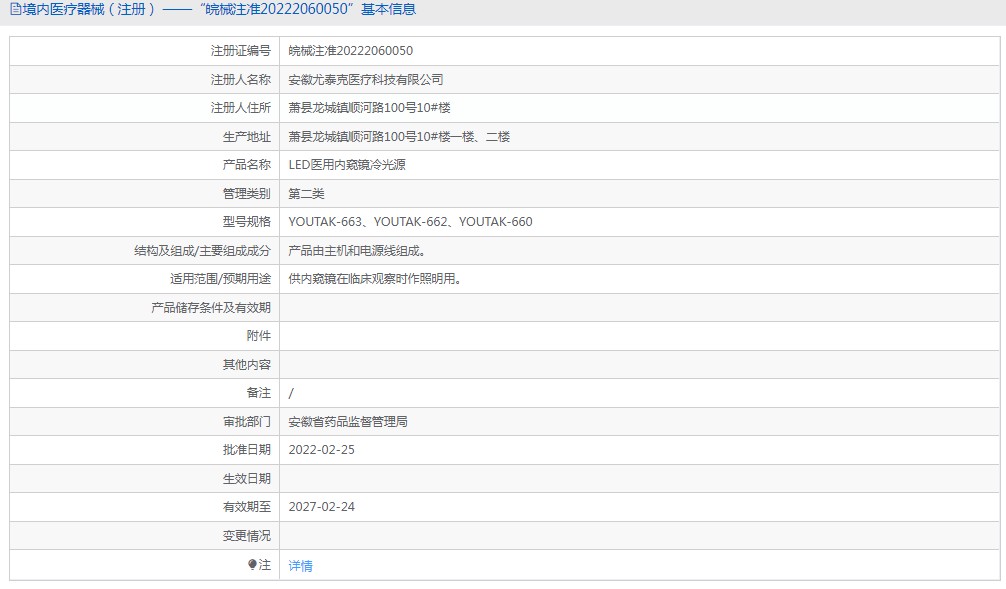1006x589 pixels.
Task: Click expiry date 2027-02-24
Action: click(321, 507)
